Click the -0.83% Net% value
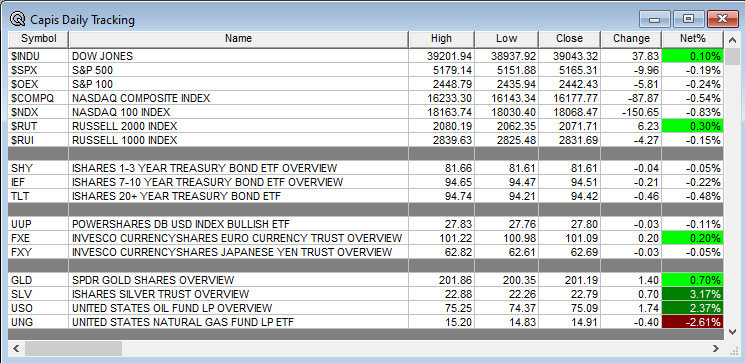Image resolution: width=745 pixels, height=363 pixels. [x=703, y=112]
